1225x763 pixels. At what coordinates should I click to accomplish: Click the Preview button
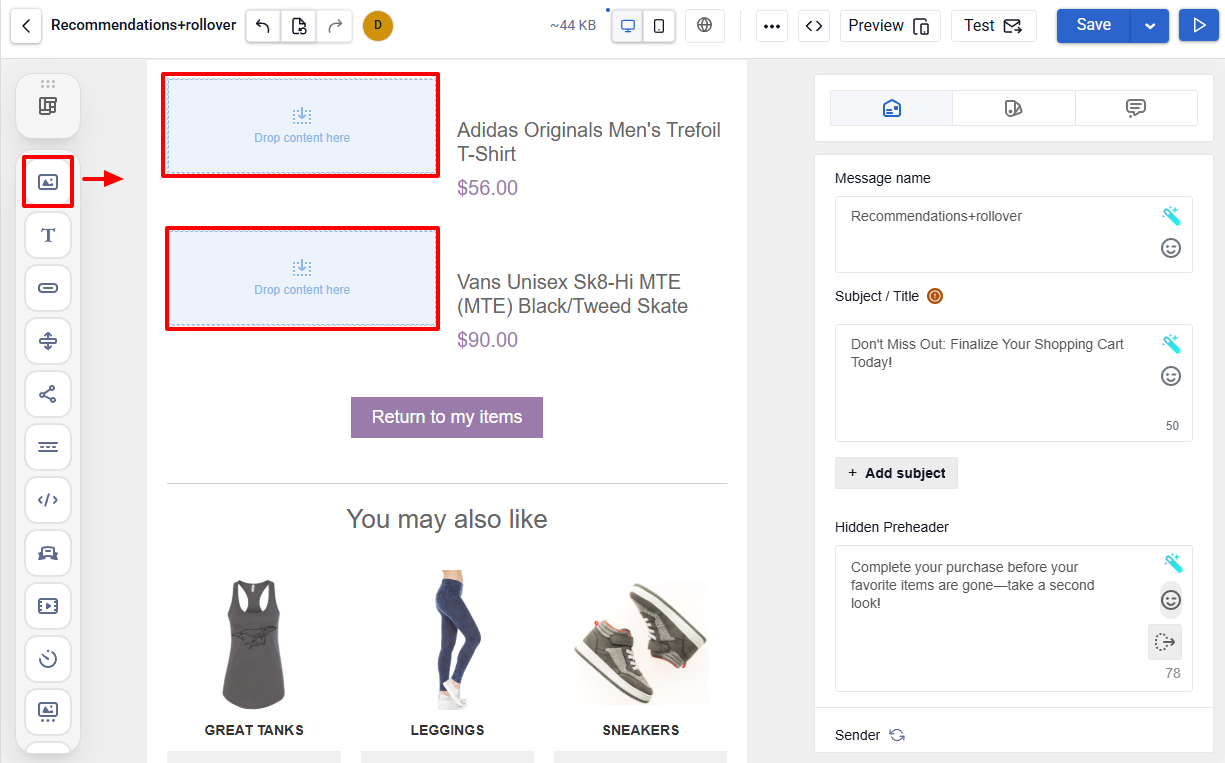tap(890, 26)
